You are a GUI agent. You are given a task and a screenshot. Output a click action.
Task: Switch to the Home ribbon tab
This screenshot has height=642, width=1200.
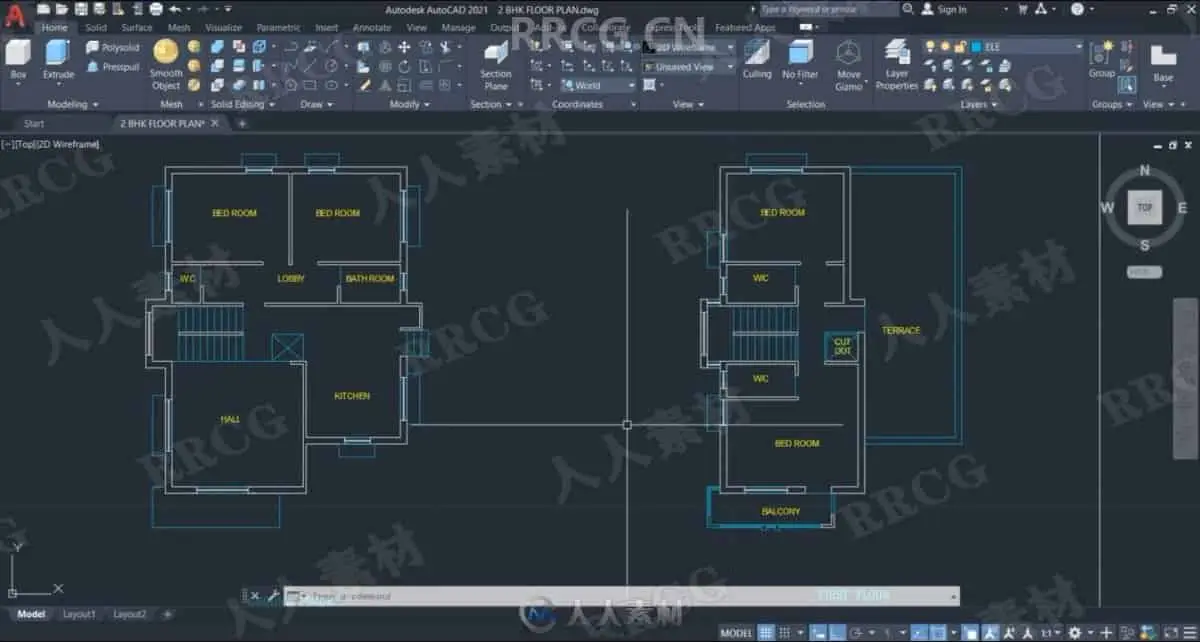click(x=55, y=28)
